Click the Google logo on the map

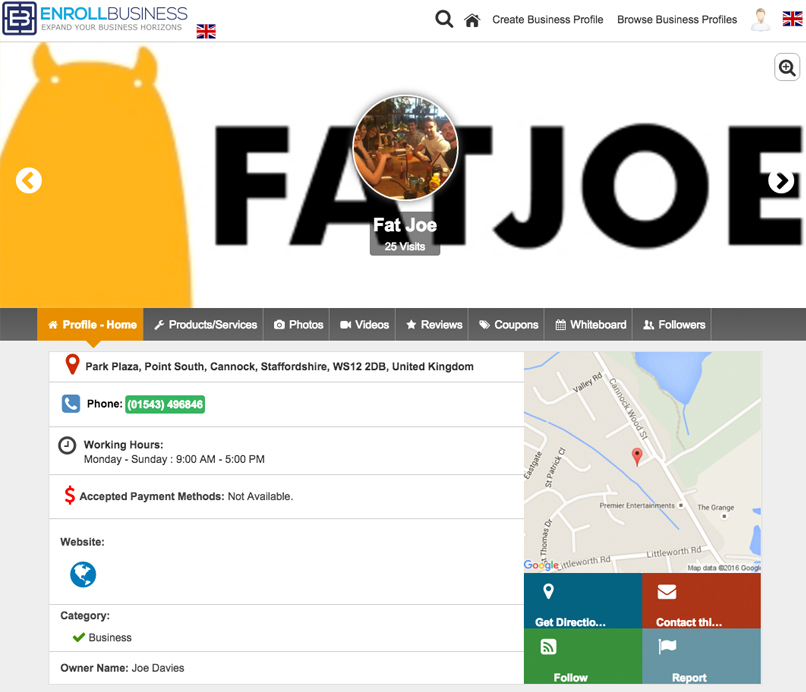(x=541, y=564)
